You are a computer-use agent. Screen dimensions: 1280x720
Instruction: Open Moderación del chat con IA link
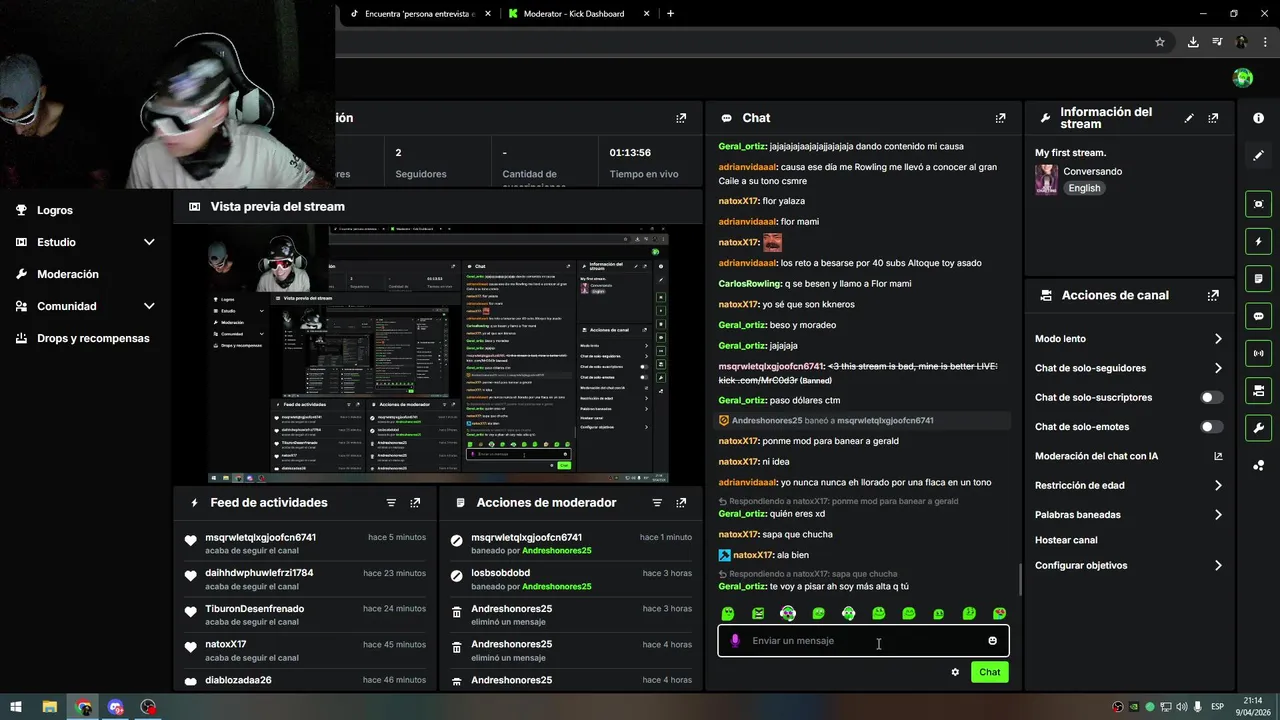[x=1128, y=456]
